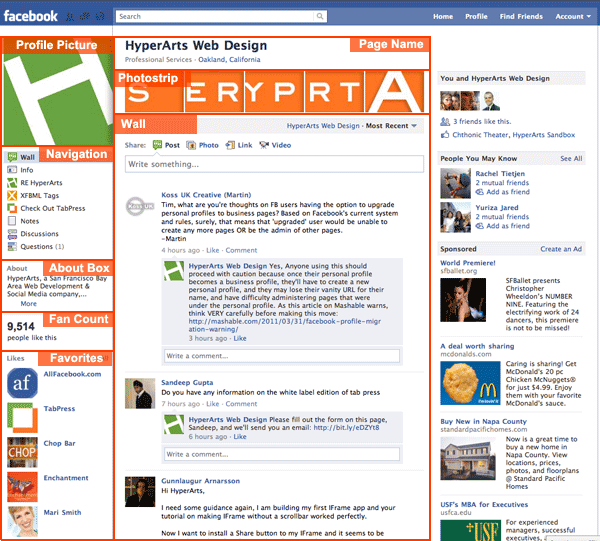Screen dimensions: 600x541
Task: Open AllFacebook.com in Likes
Action: pyautogui.click(x=72, y=374)
